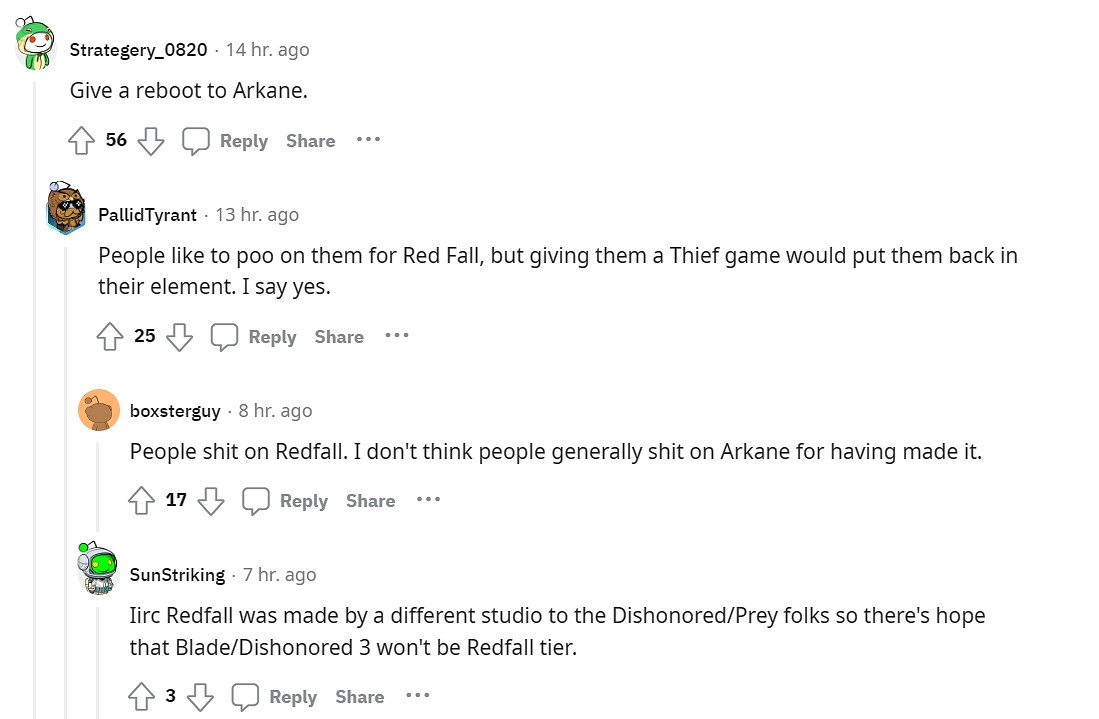
Task: Open SunStriking's username link
Action: [x=177, y=575]
